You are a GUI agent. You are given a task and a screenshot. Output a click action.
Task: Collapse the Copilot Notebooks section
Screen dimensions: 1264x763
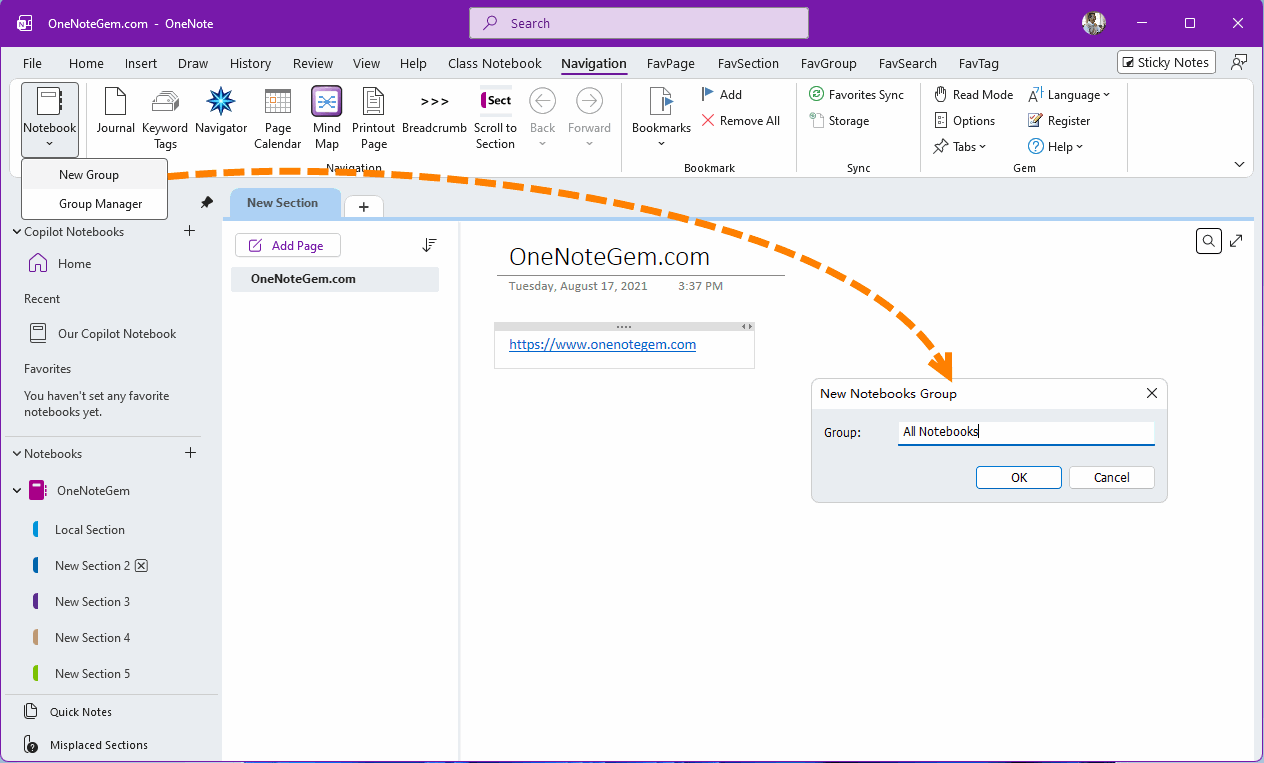16,232
